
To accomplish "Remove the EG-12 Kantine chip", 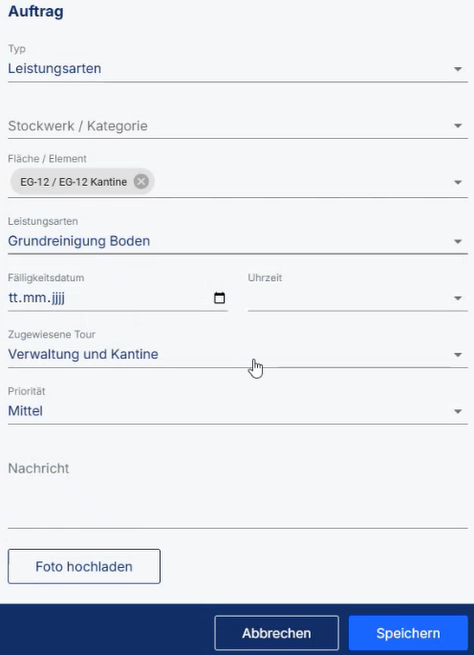I will 141,182.
